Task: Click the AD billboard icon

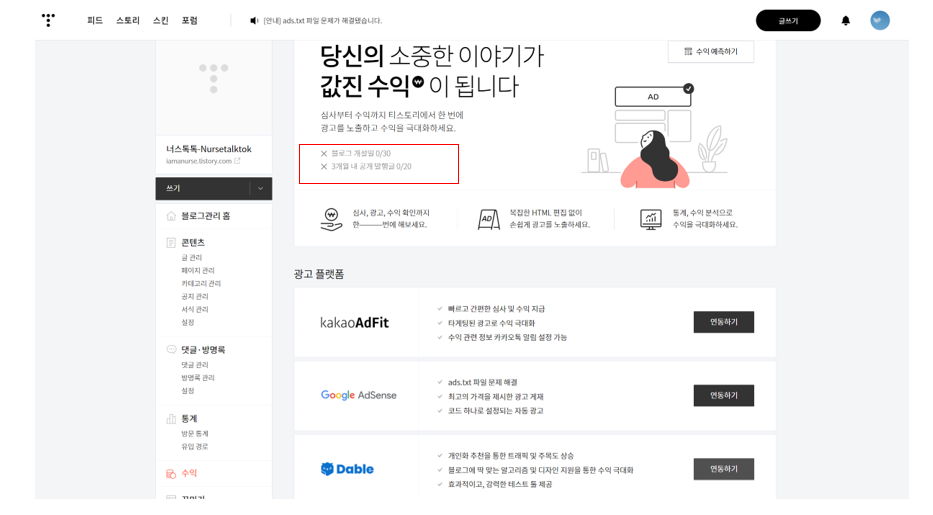Action: (489, 219)
